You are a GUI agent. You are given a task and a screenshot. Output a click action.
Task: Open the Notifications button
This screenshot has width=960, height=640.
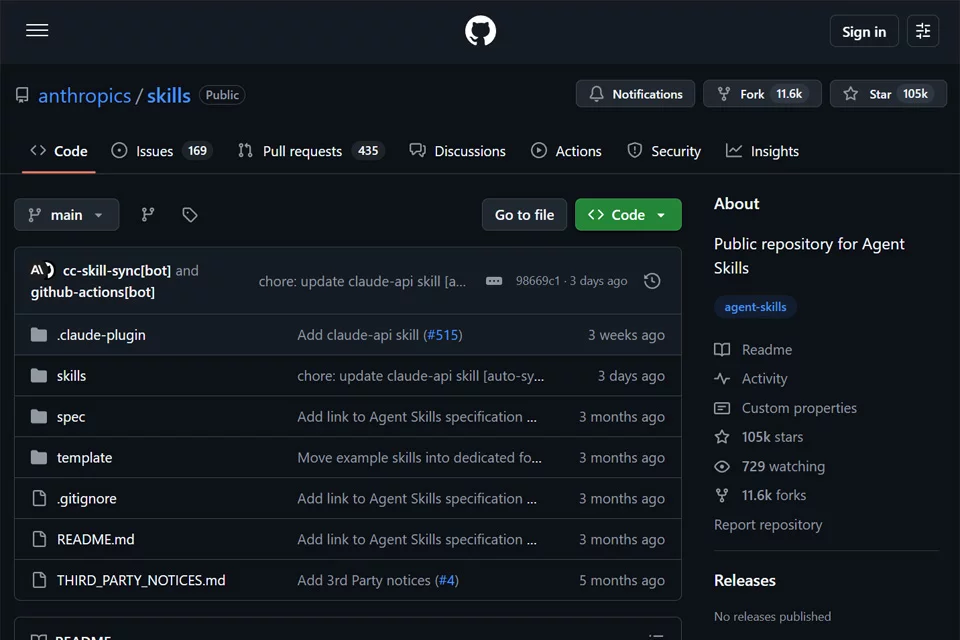[x=635, y=94]
